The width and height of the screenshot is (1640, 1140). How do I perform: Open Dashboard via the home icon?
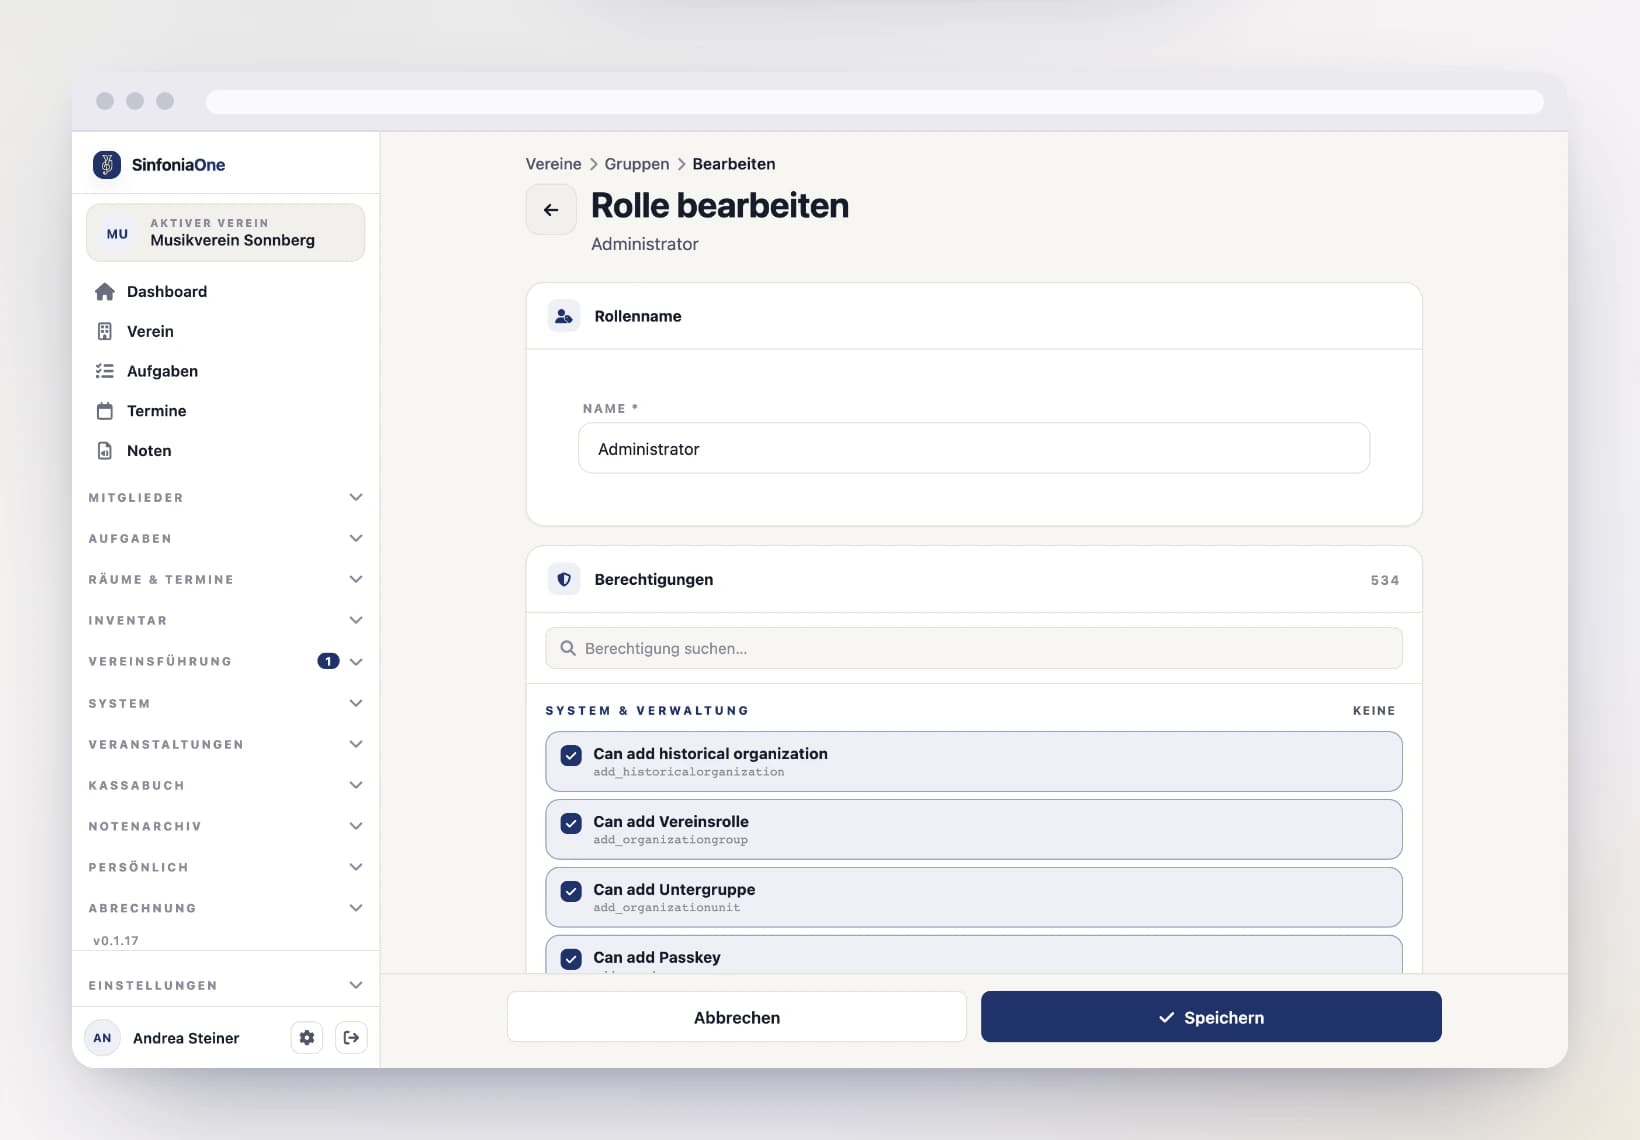[x=105, y=291]
